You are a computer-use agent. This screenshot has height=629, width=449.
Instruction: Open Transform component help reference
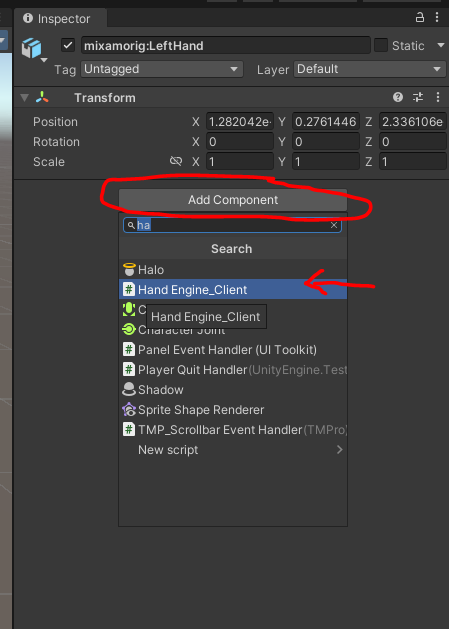click(x=398, y=97)
